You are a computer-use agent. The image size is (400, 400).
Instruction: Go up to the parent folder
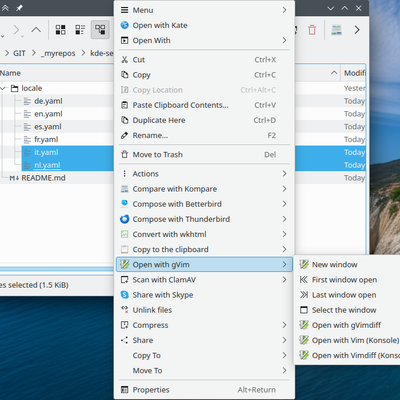click(36, 30)
